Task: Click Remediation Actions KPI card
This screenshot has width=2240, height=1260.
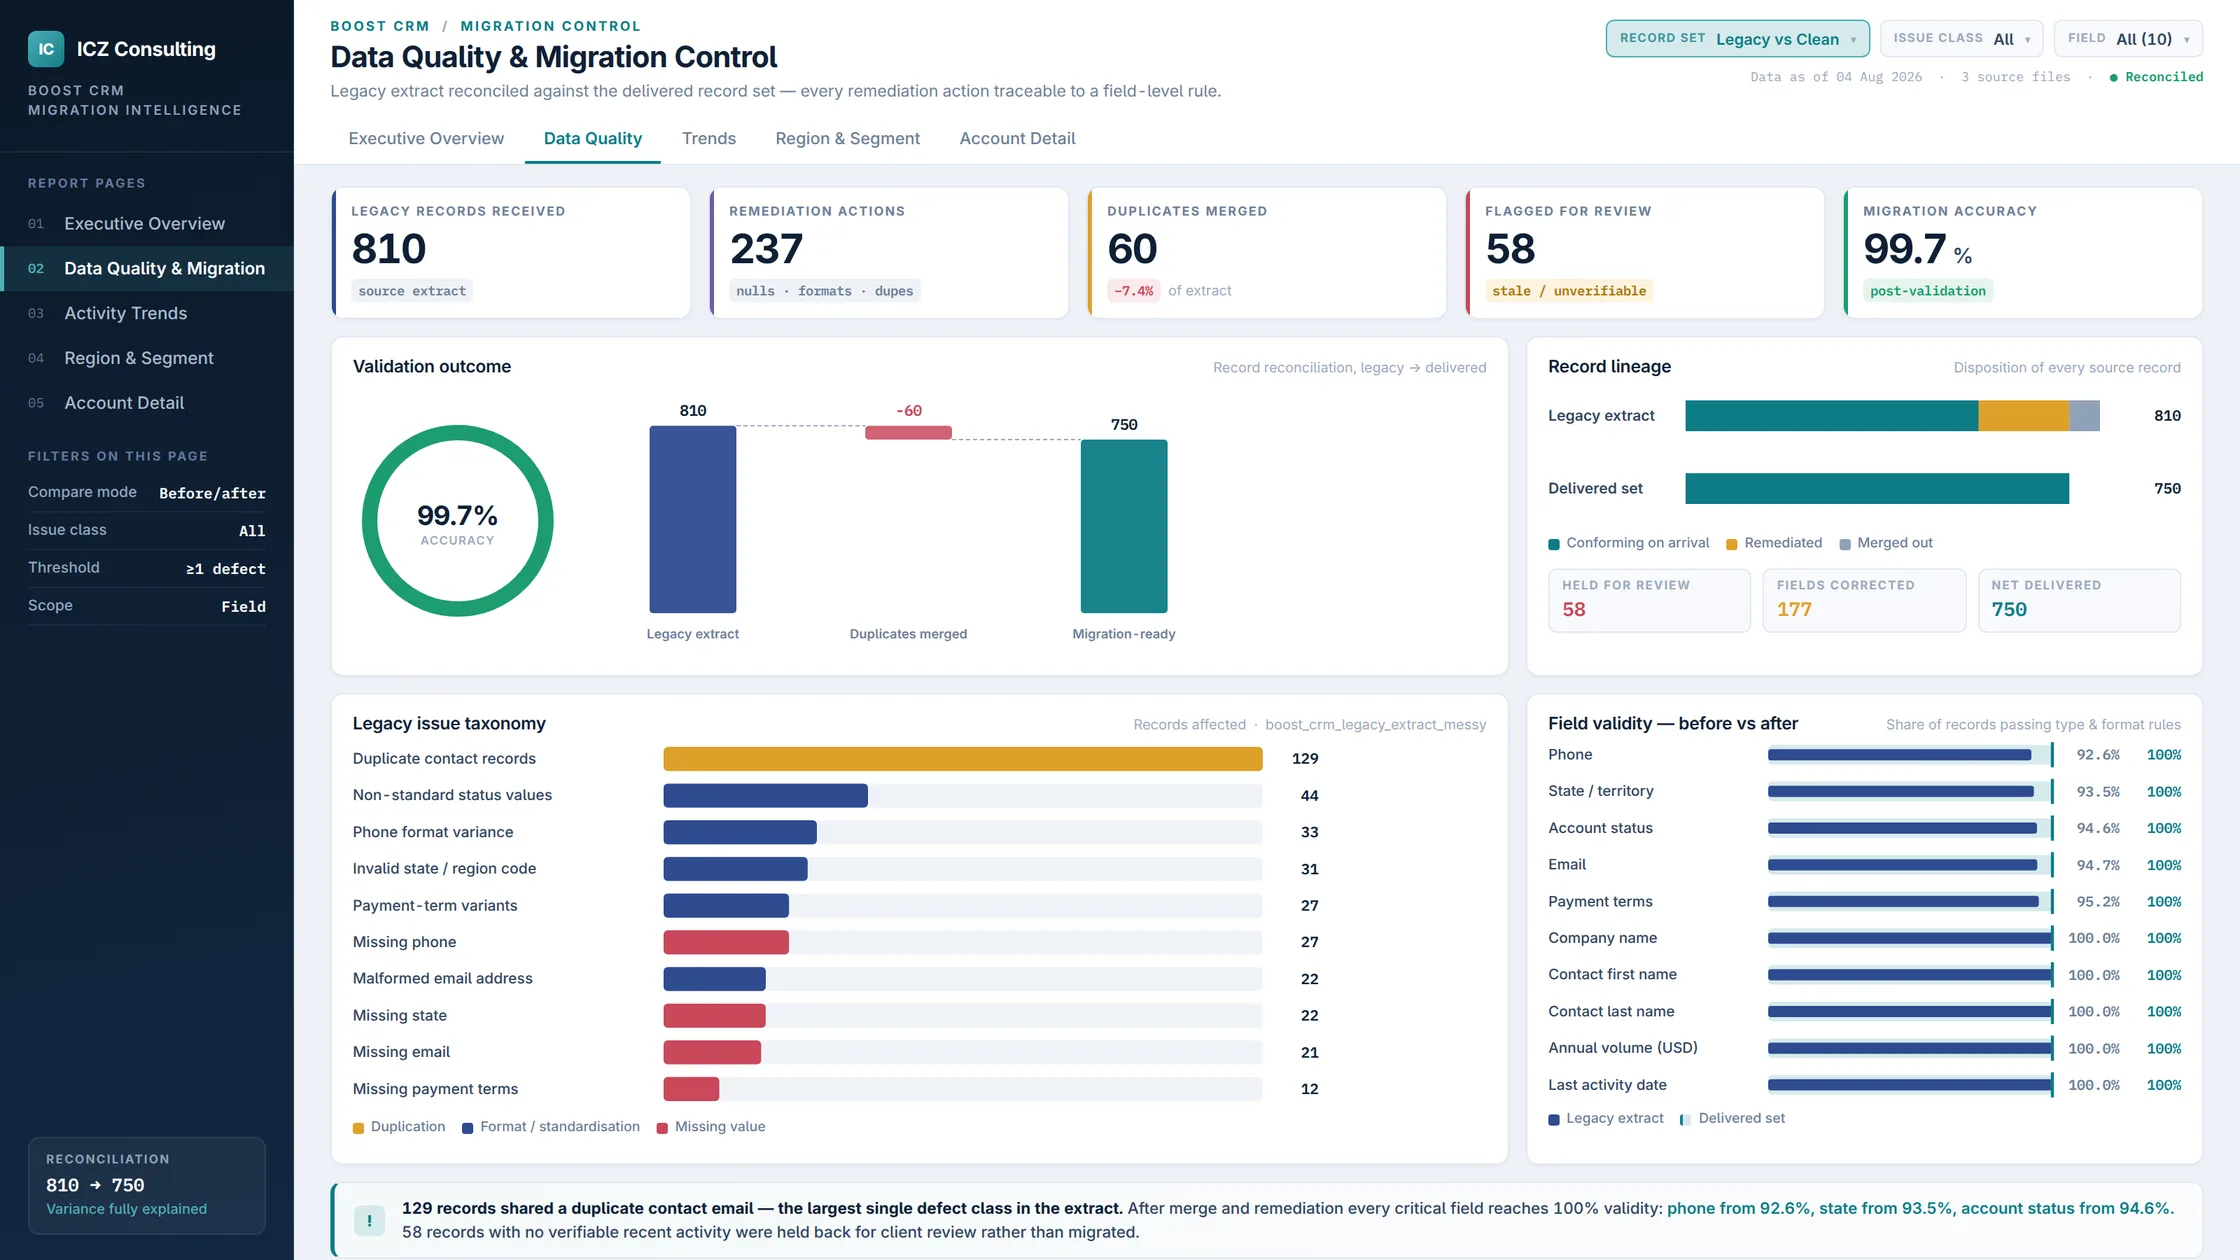Action: tap(889, 253)
